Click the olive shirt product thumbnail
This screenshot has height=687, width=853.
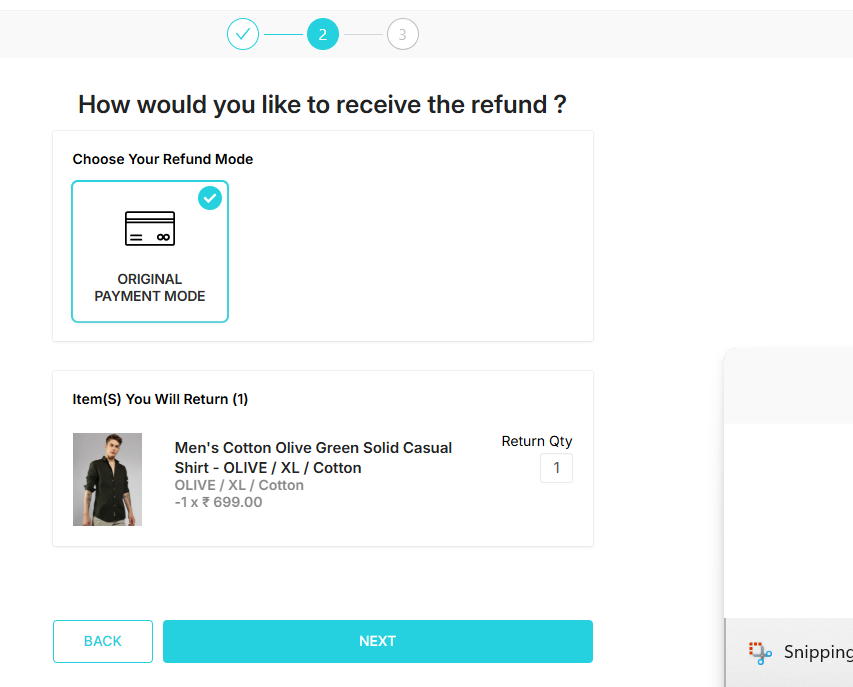point(107,479)
